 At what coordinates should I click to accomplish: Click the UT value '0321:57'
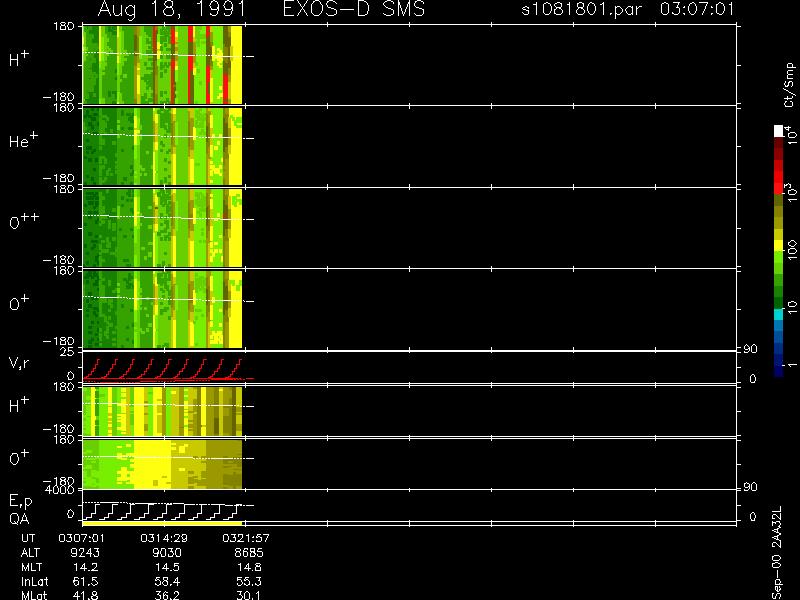click(x=245, y=538)
